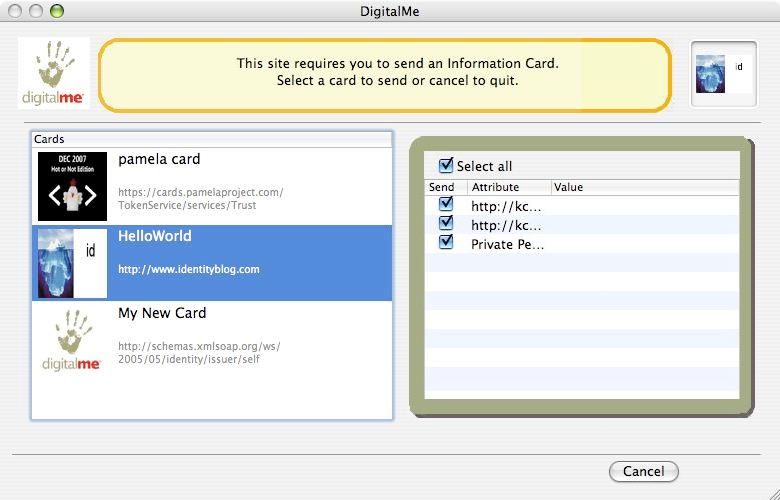The width and height of the screenshot is (780, 500).
Task: Toggle the Select all checkbox
Action: click(x=446, y=166)
